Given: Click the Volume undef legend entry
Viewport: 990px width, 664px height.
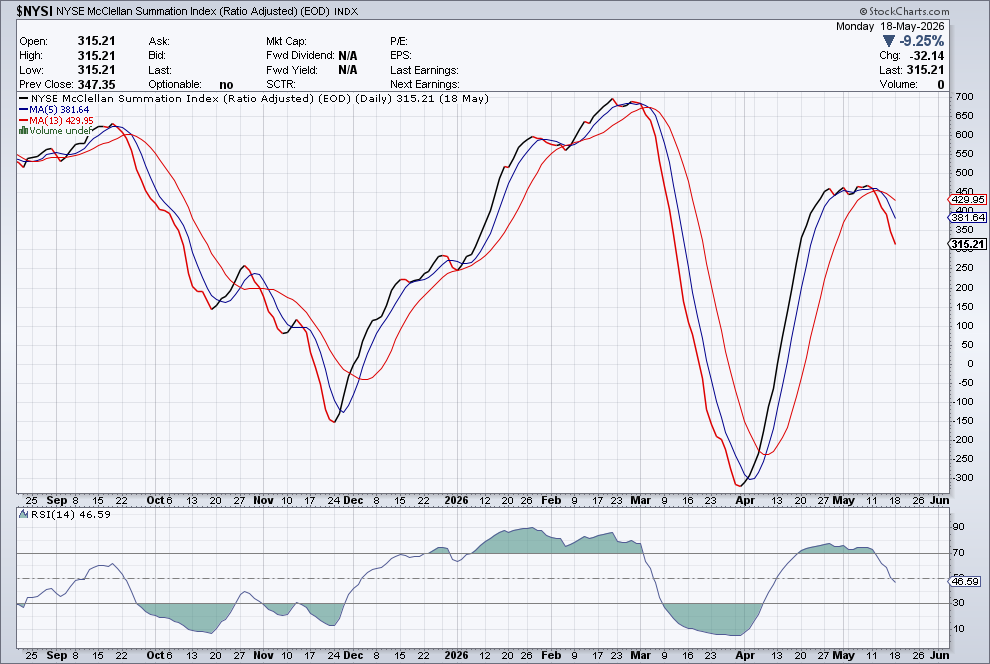Looking at the screenshot, I should (56, 131).
